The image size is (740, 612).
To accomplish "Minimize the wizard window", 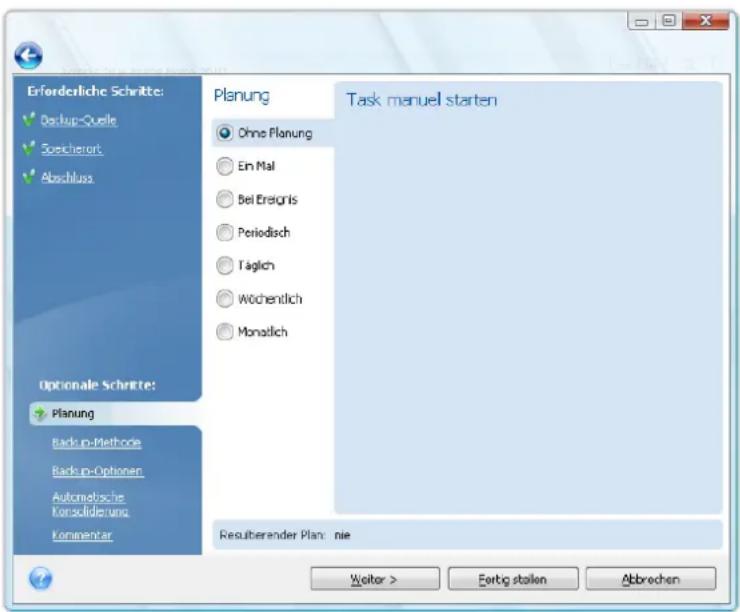I will click(x=641, y=21).
